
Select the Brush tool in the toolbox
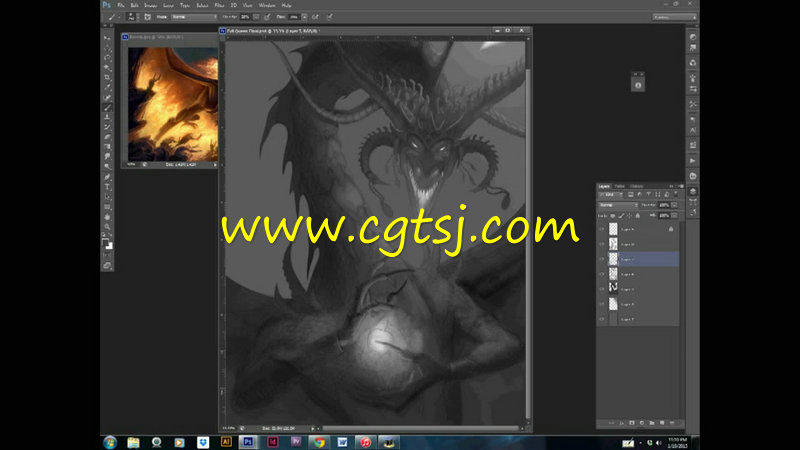pos(107,107)
